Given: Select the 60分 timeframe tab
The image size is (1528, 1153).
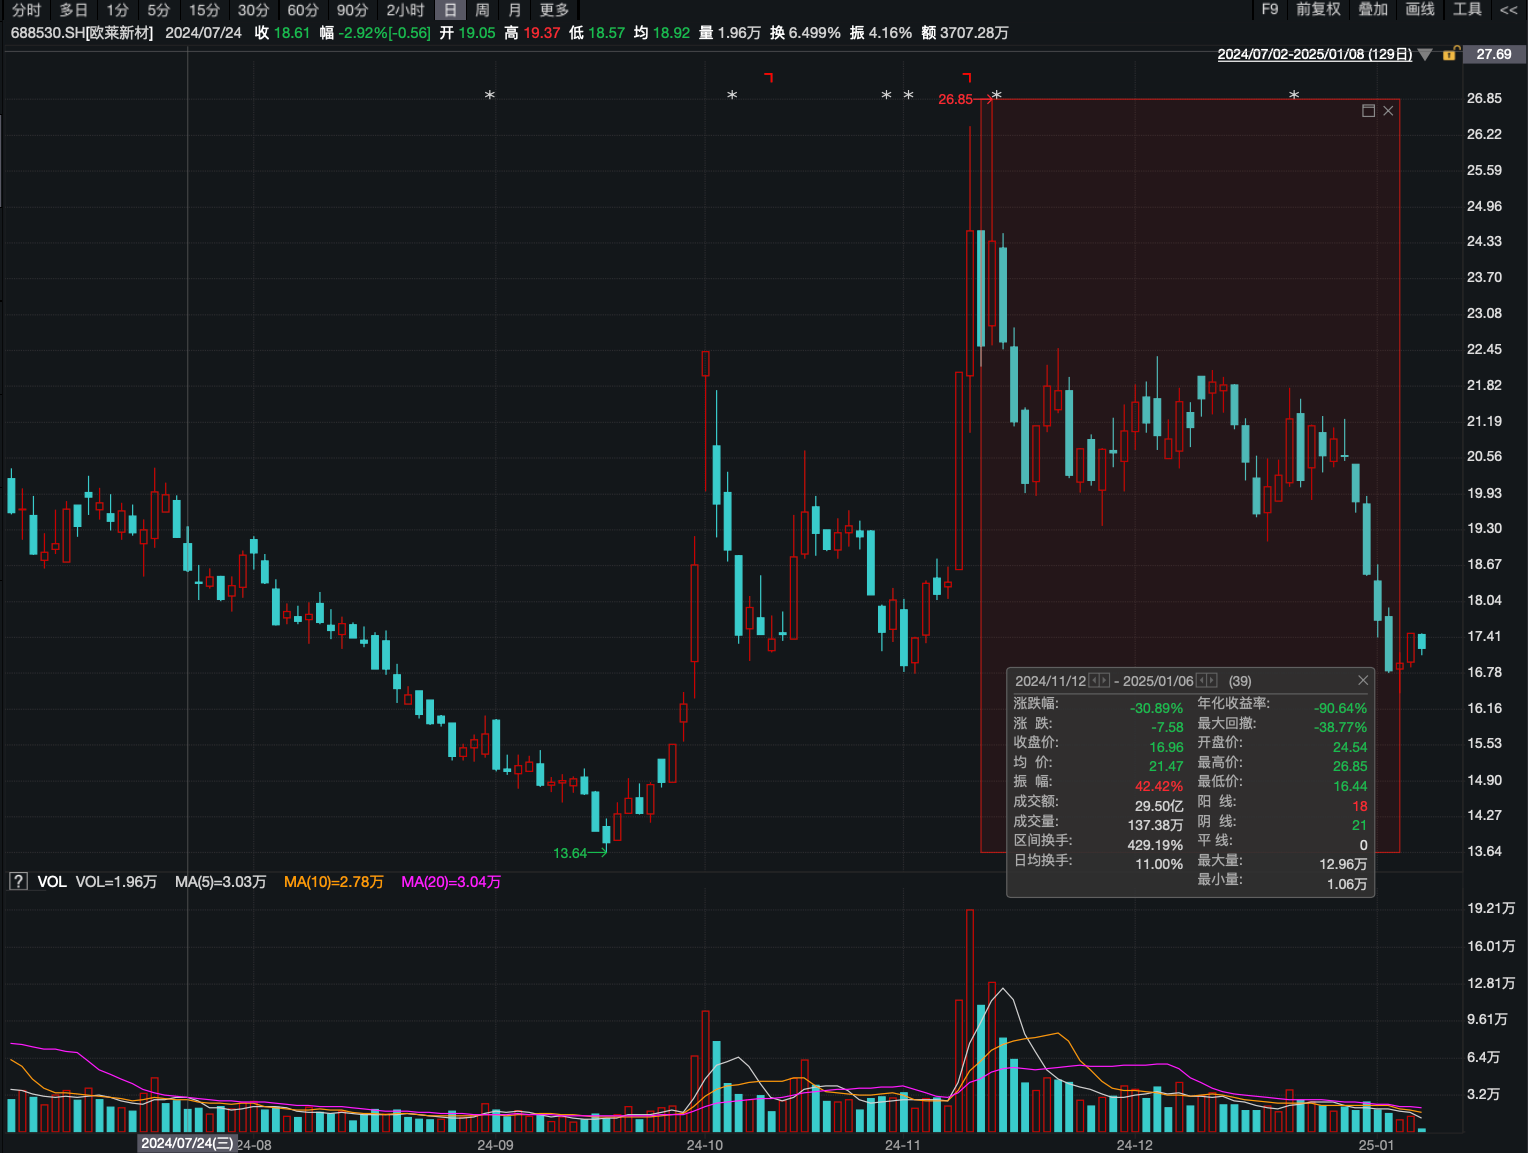Looking at the screenshot, I should click(x=303, y=10).
